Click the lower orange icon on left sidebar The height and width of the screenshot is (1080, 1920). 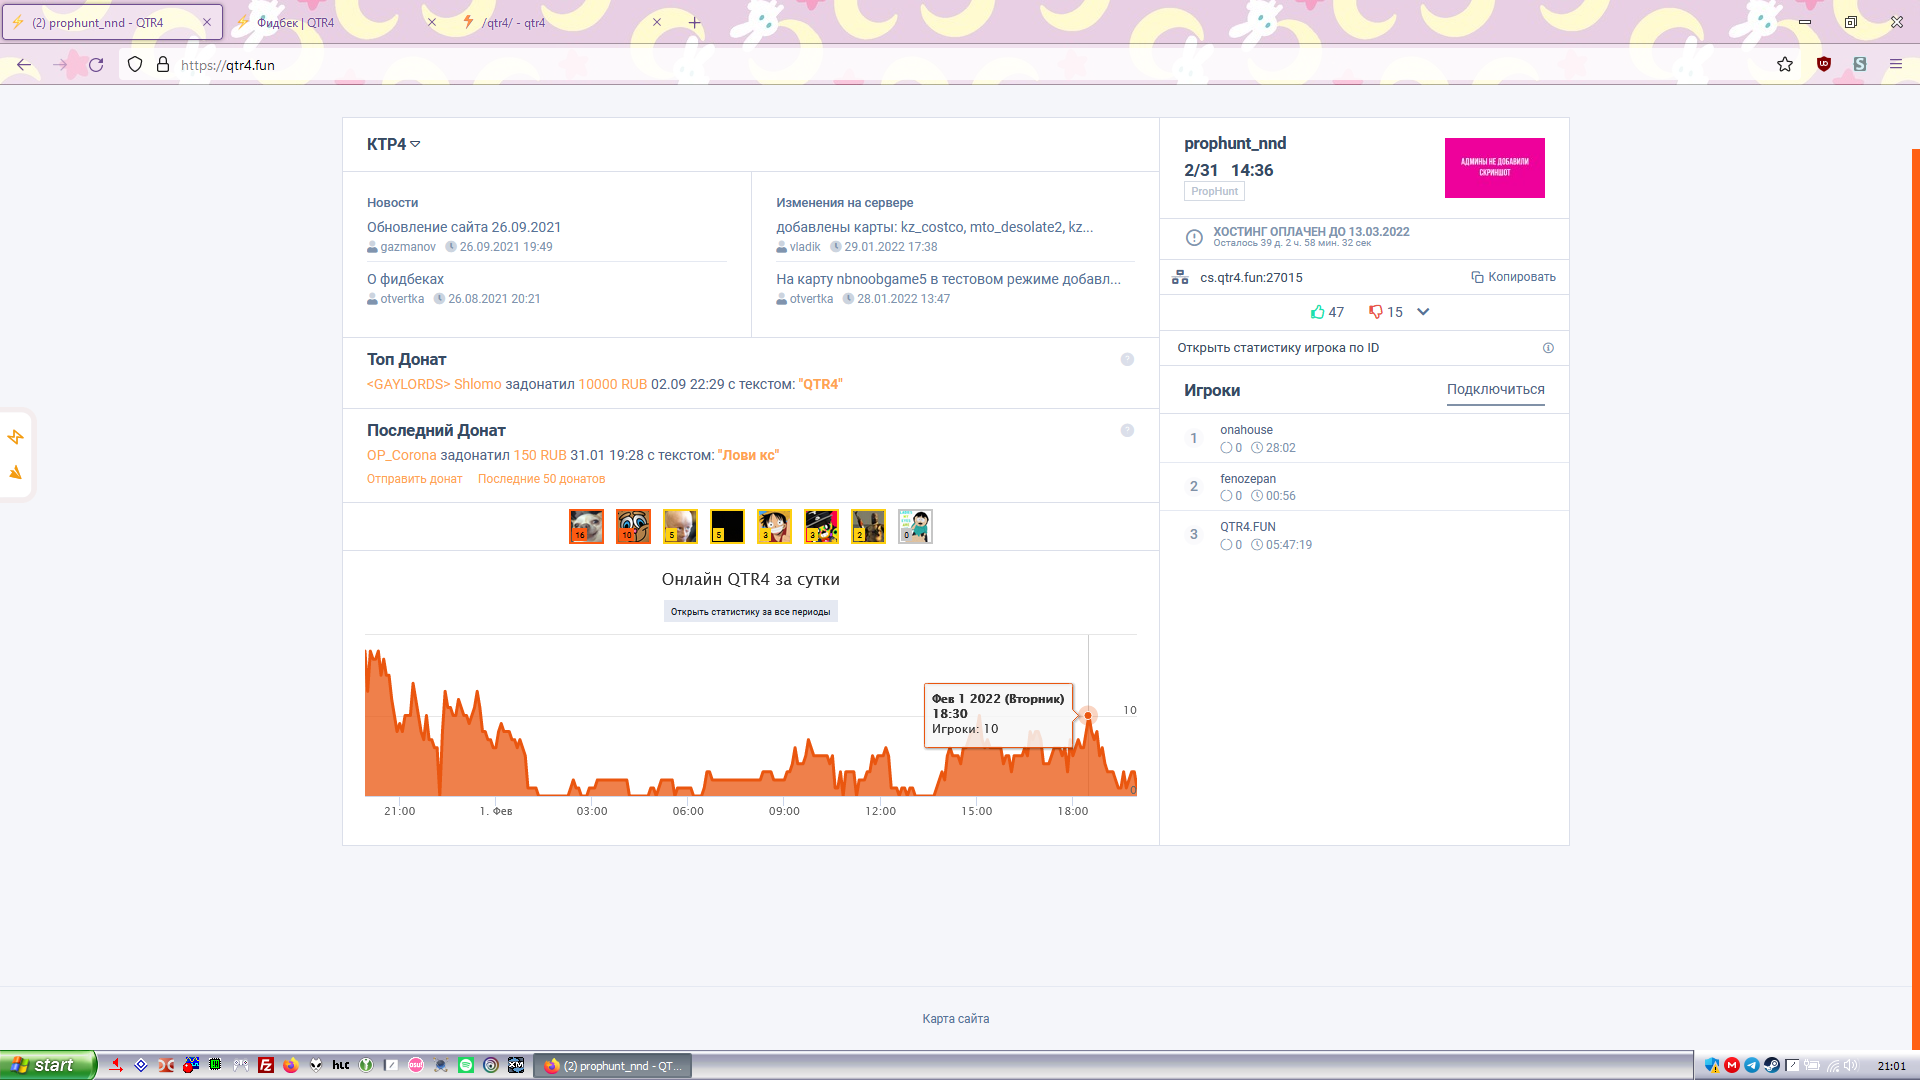[x=16, y=473]
